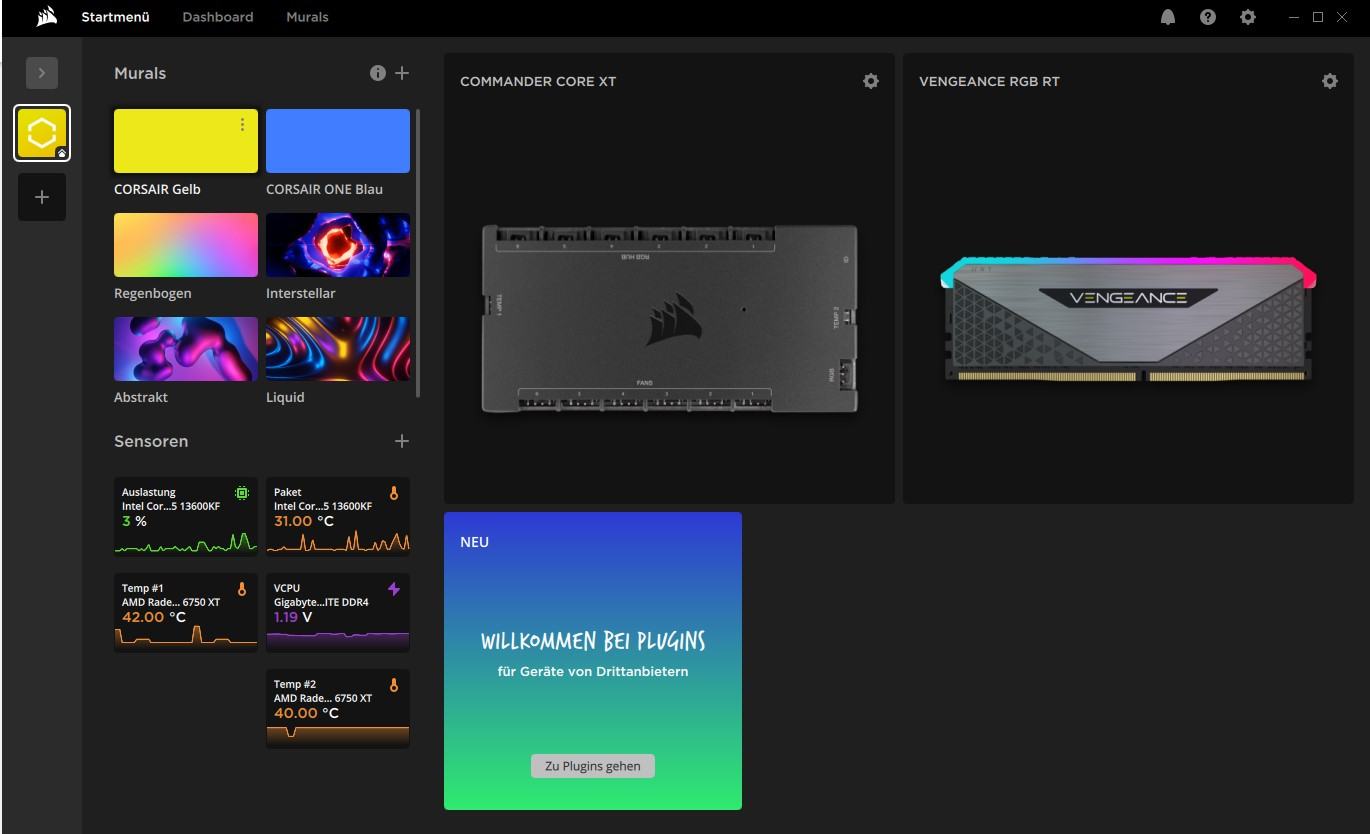Click the CPU load chip icon

(x=242, y=493)
